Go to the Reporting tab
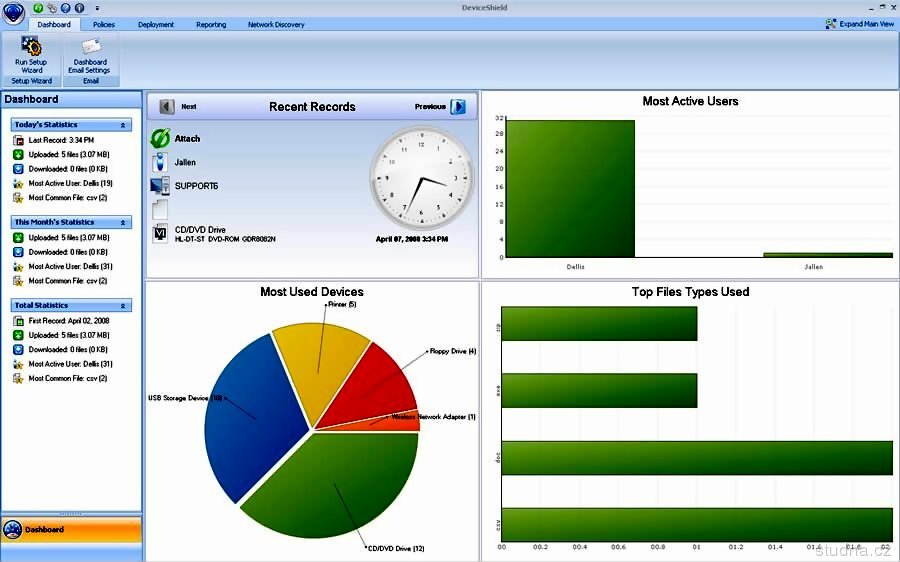 (x=211, y=25)
